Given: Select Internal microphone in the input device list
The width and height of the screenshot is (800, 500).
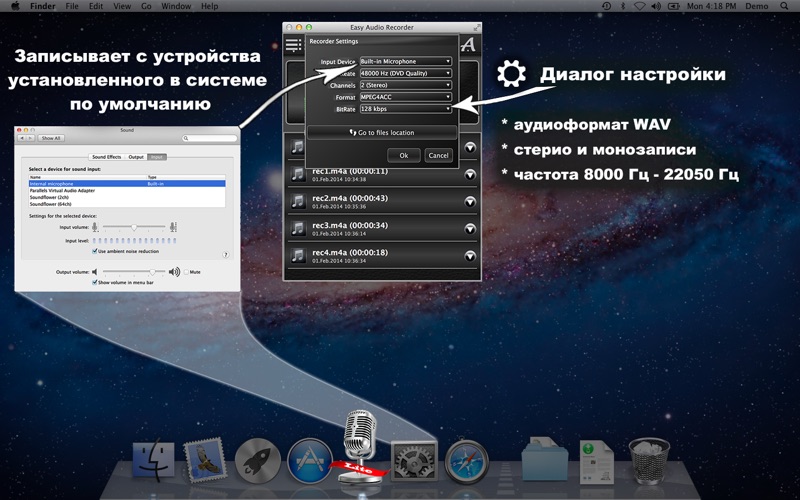Looking at the screenshot, I should [127, 184].
